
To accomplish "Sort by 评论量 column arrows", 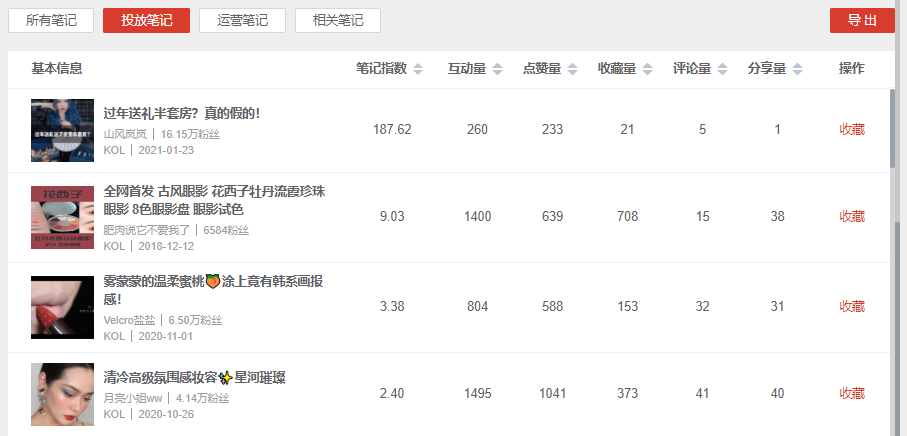I will click(x=722, y=69).
